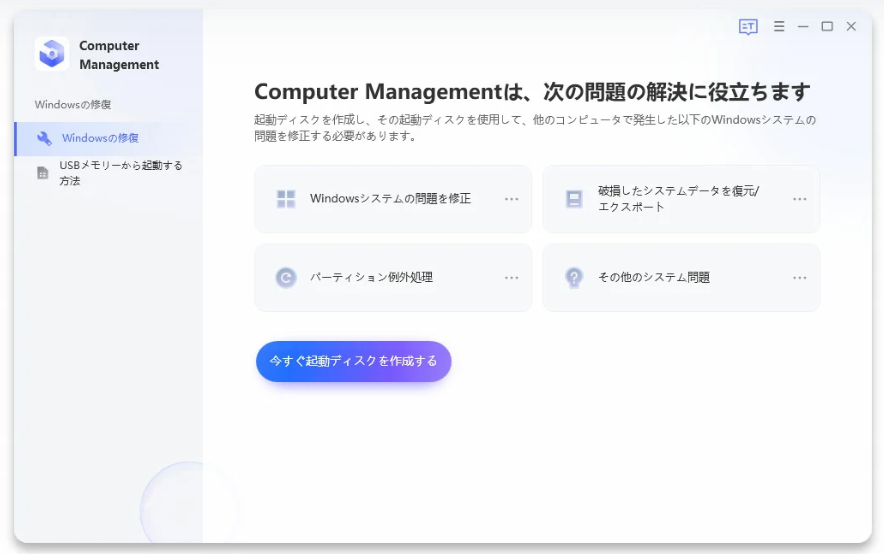Viewport: 884px width, 554px height.
Task: Expand more options for パーティション例外処理
Action: 511,278
